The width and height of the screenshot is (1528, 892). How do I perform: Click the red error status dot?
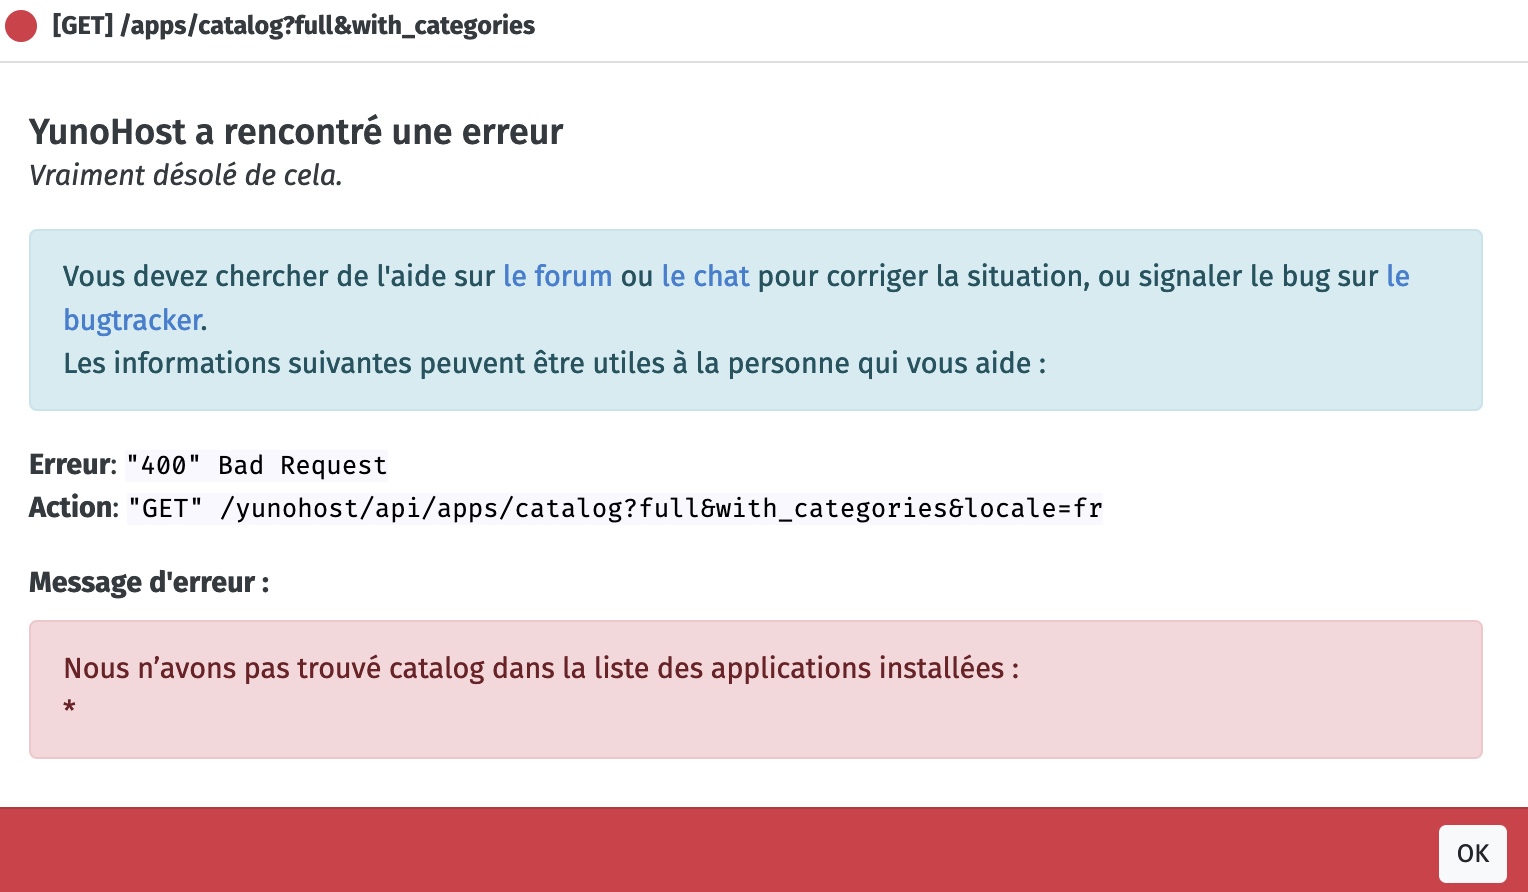[x=21, y=26]
